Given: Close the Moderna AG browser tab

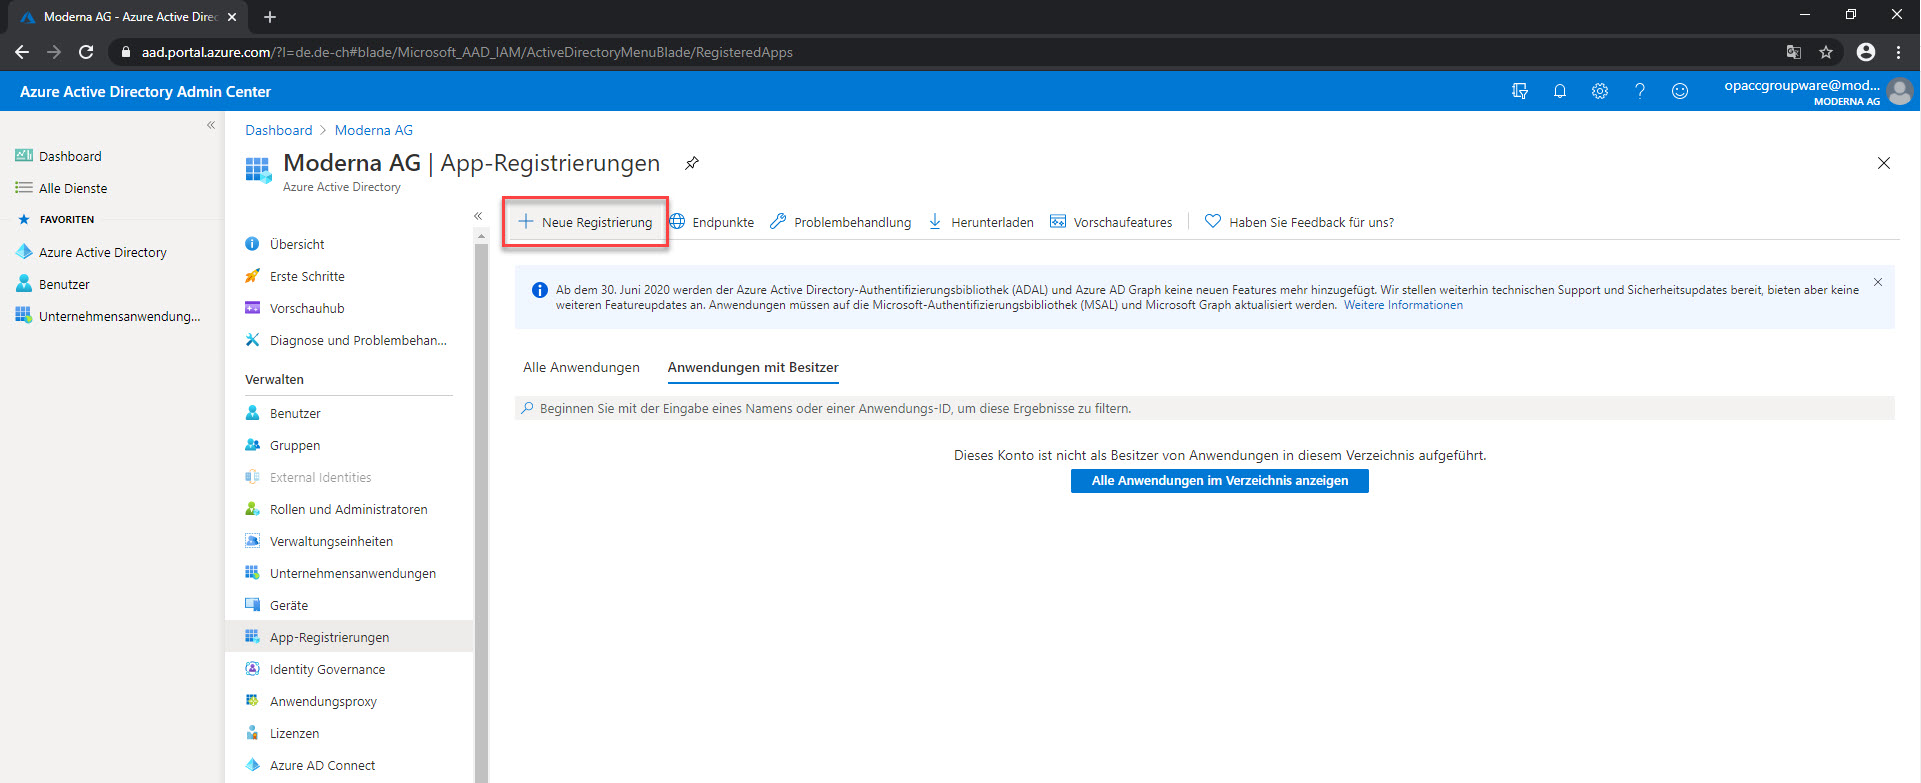Looking at the screenshot, I should (x=232, y=17).
